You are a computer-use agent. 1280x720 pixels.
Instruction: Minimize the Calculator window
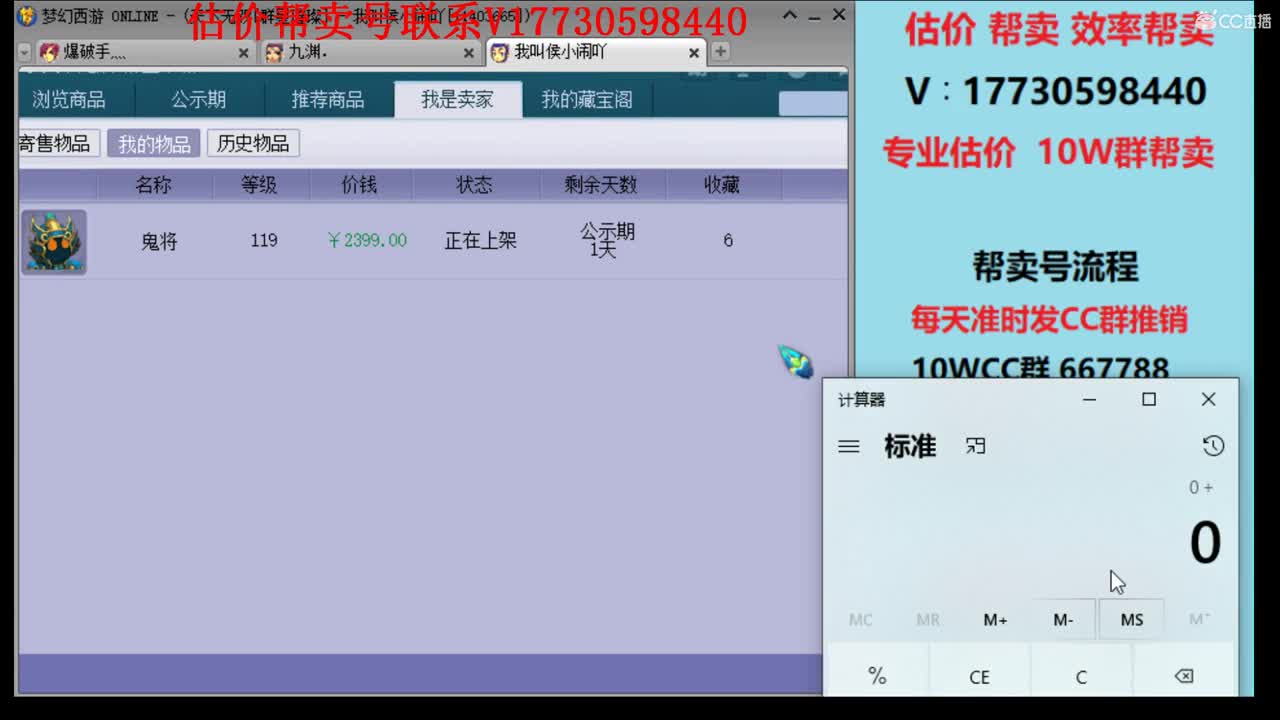[x=1090, y=399]
